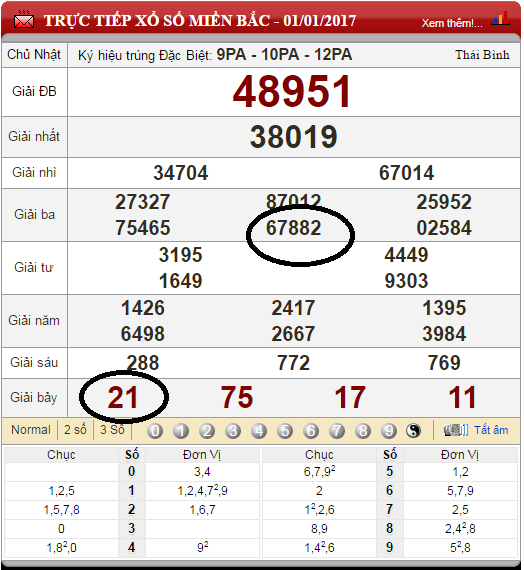Select digit 7 filter ball
The image size is (524, 570).
coord(337,431)
